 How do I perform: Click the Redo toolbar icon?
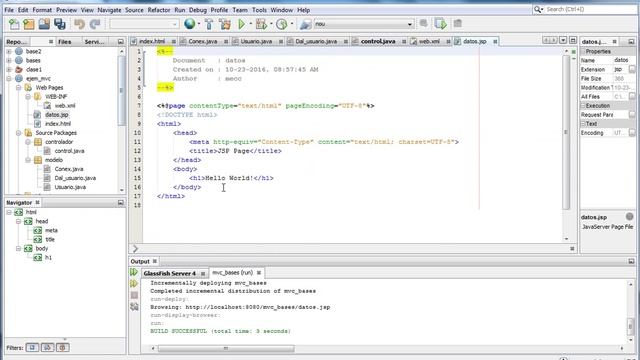[x=95, y=24]
